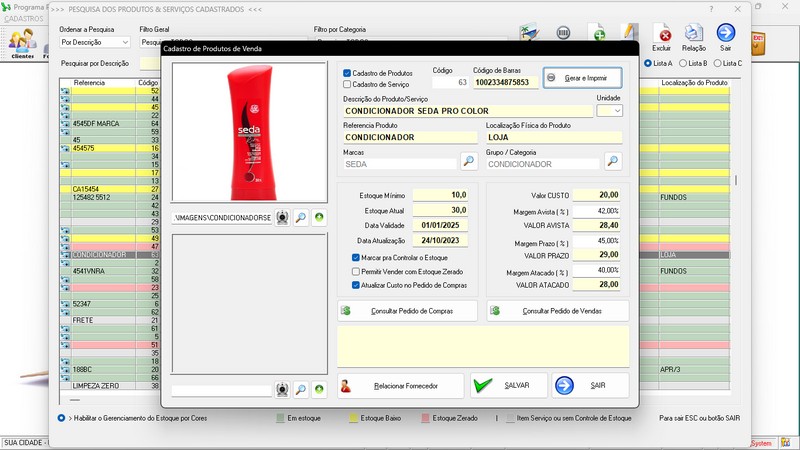Click the small icon at the status bar's right end
Screen dimensions: 800x450
[x=786, y=442]
